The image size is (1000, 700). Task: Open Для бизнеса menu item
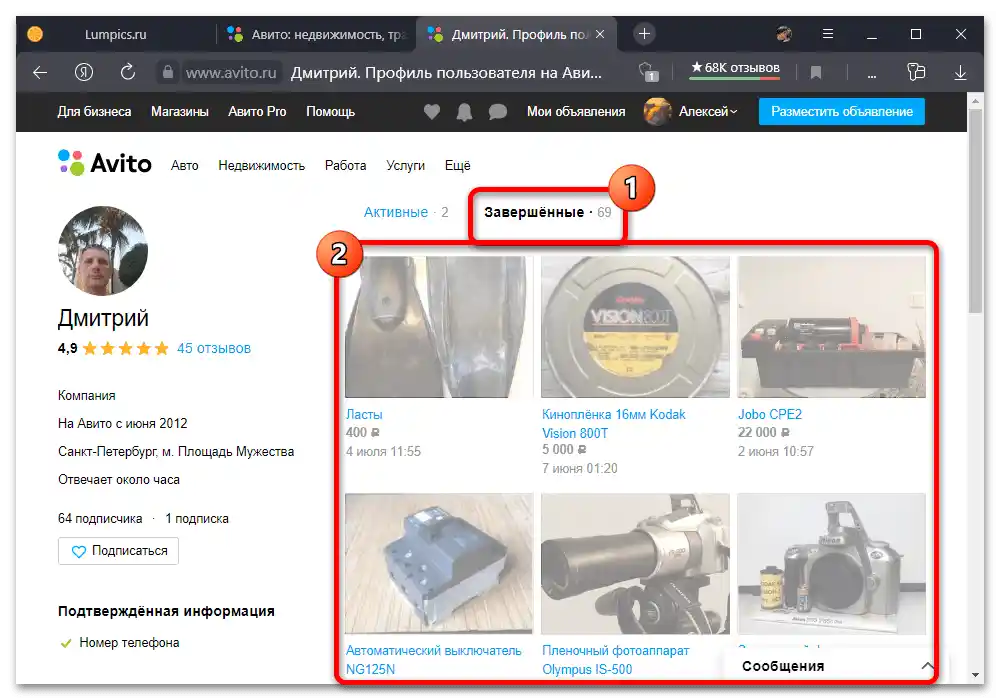coord(94,112)
